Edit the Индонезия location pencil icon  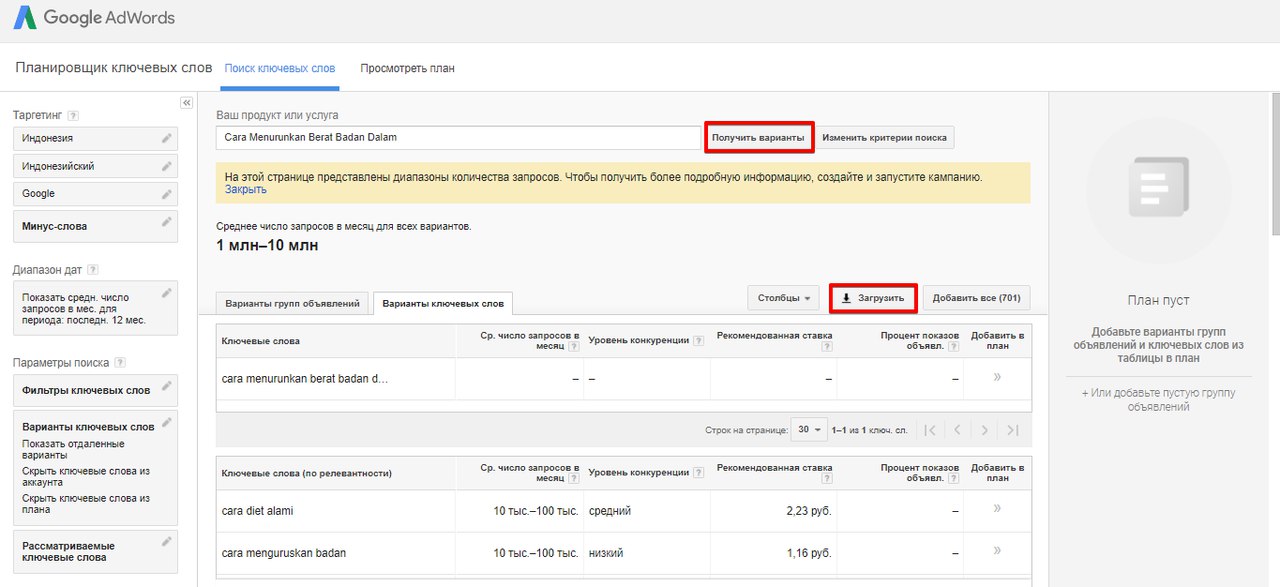tap(167, 138)
